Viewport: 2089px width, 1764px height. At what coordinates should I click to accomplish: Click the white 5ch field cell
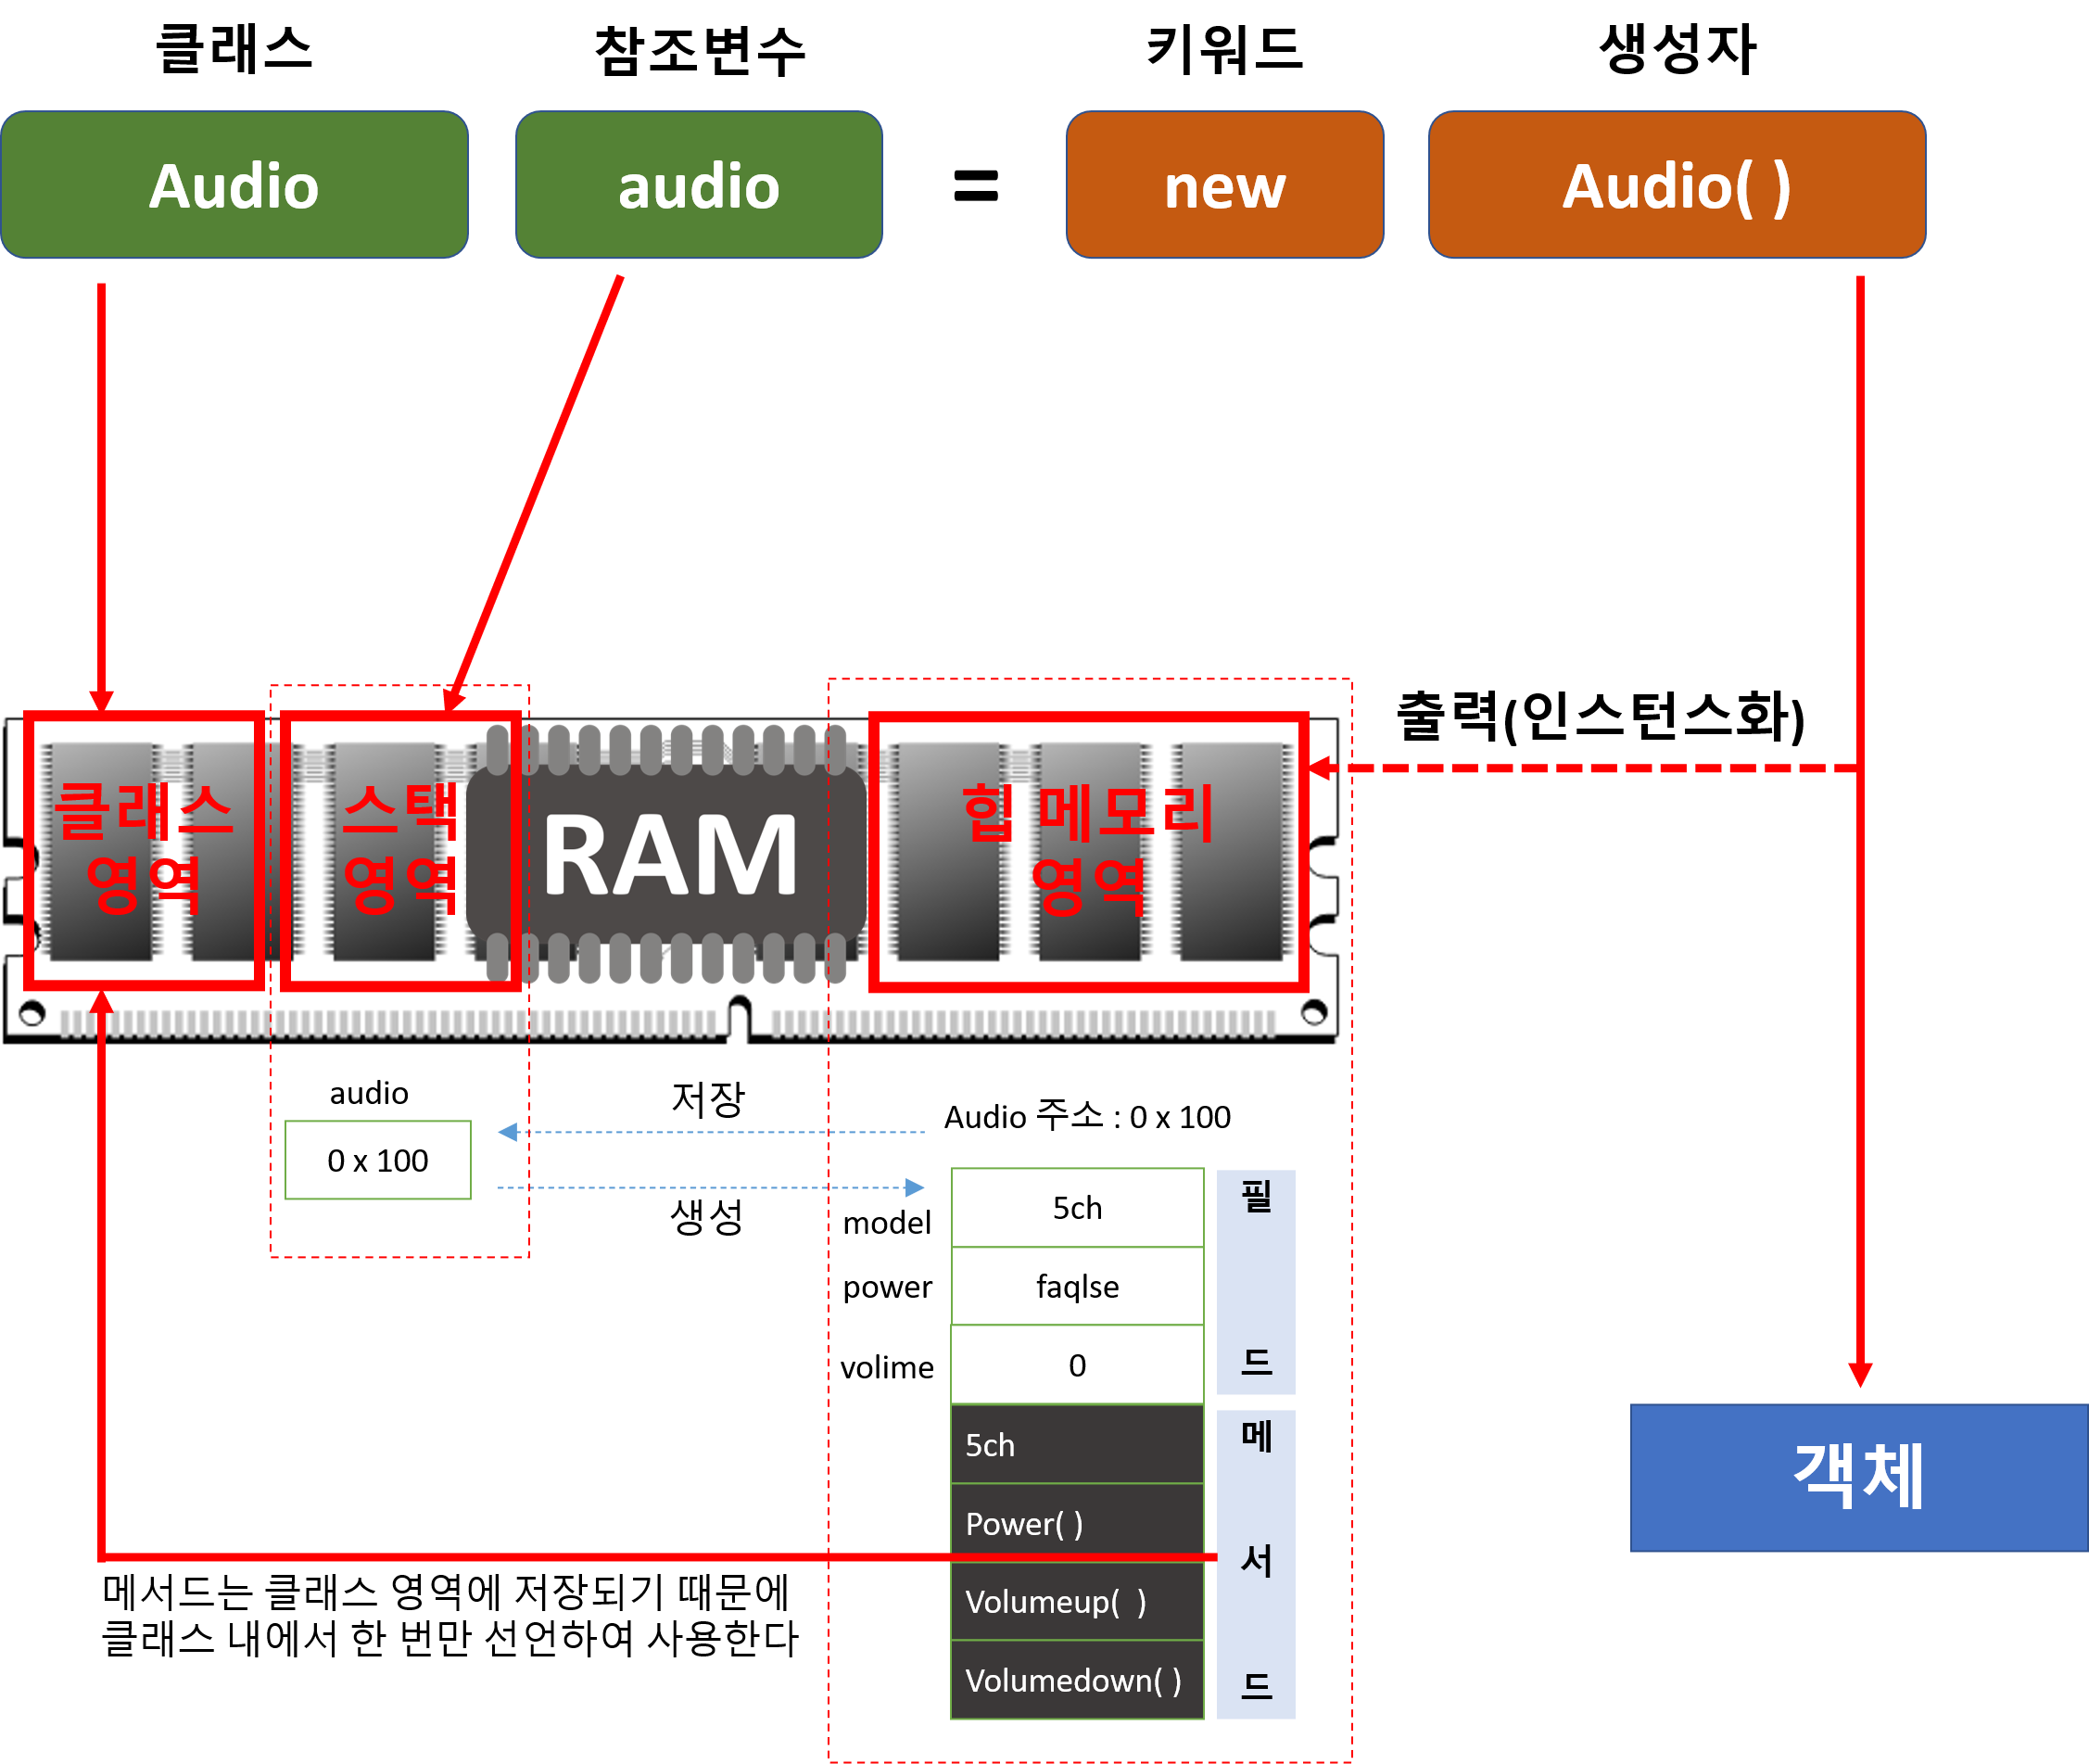1076,1208
